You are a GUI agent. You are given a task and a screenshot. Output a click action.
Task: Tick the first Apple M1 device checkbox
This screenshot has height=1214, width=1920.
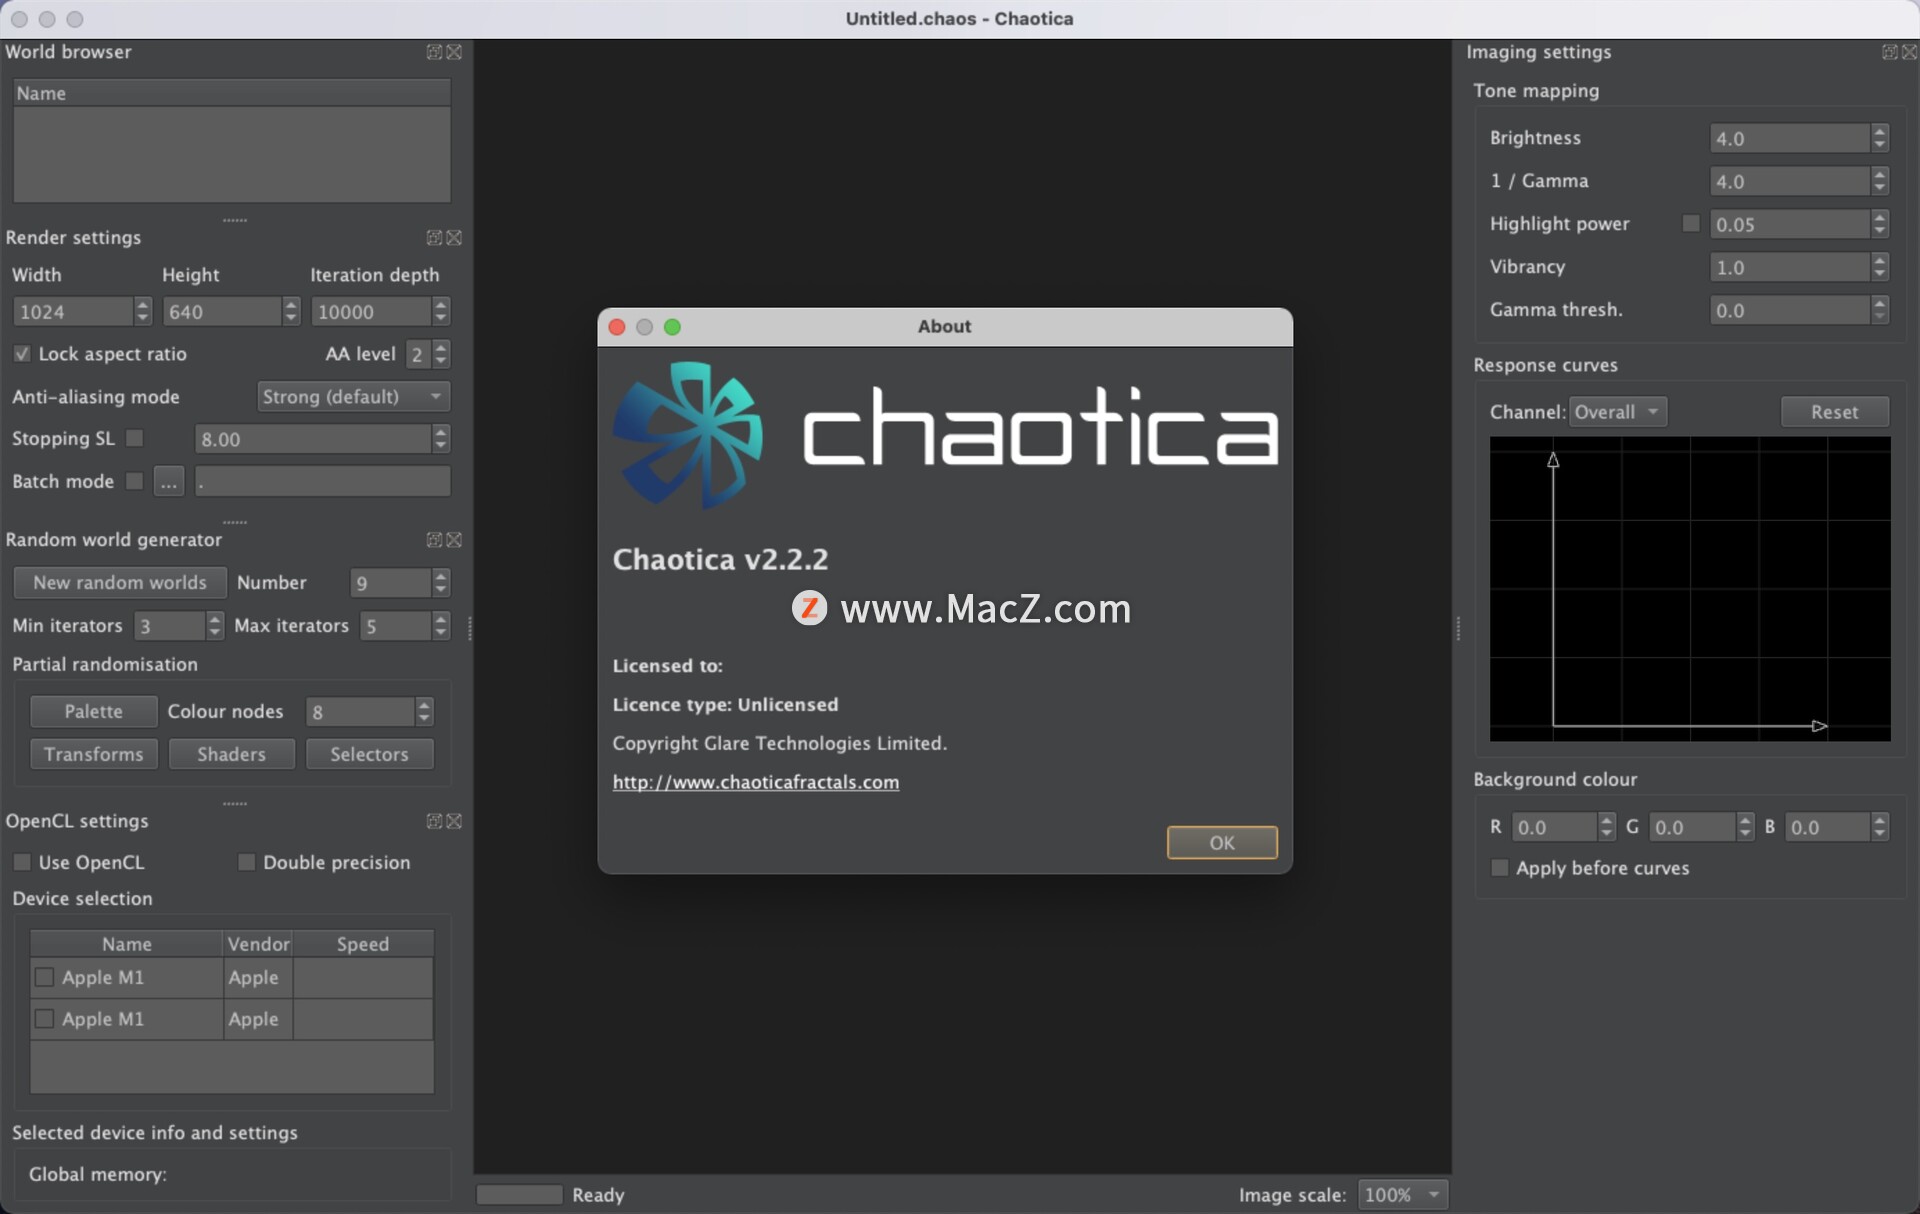point(44,977)
